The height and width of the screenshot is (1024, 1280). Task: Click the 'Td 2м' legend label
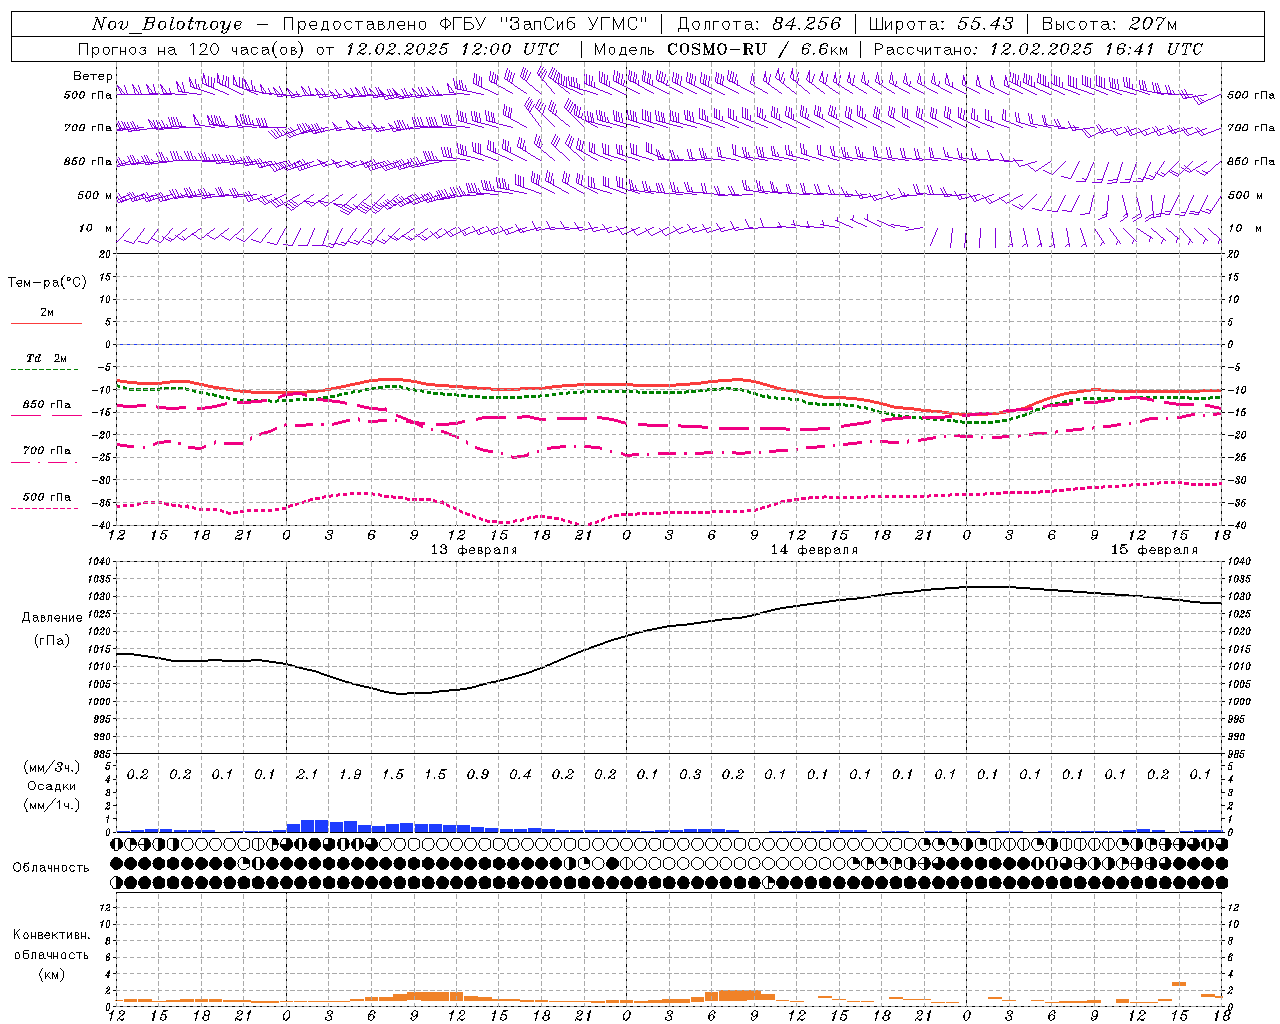pos(46,358)
